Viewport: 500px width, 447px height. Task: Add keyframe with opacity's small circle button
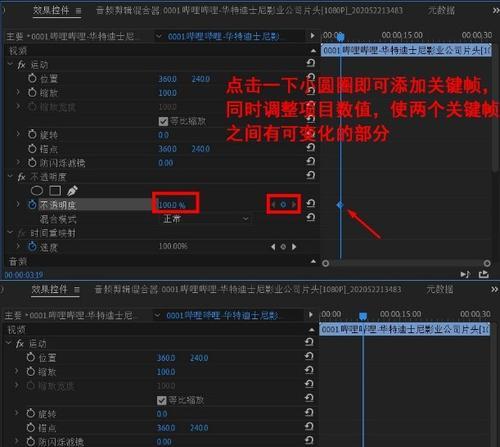click(x=283, y=205)
